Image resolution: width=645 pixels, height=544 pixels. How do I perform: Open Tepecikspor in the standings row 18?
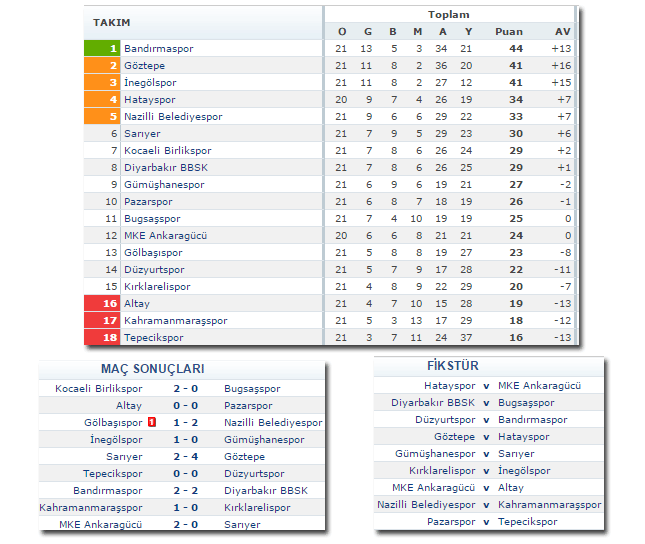[x=155, y=337]
